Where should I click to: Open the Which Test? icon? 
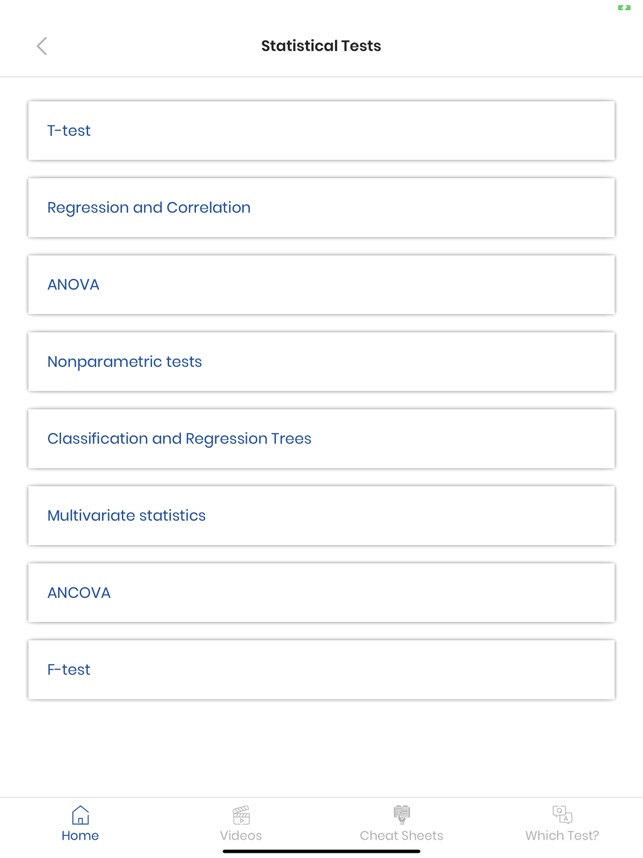(x=562, y=814)
